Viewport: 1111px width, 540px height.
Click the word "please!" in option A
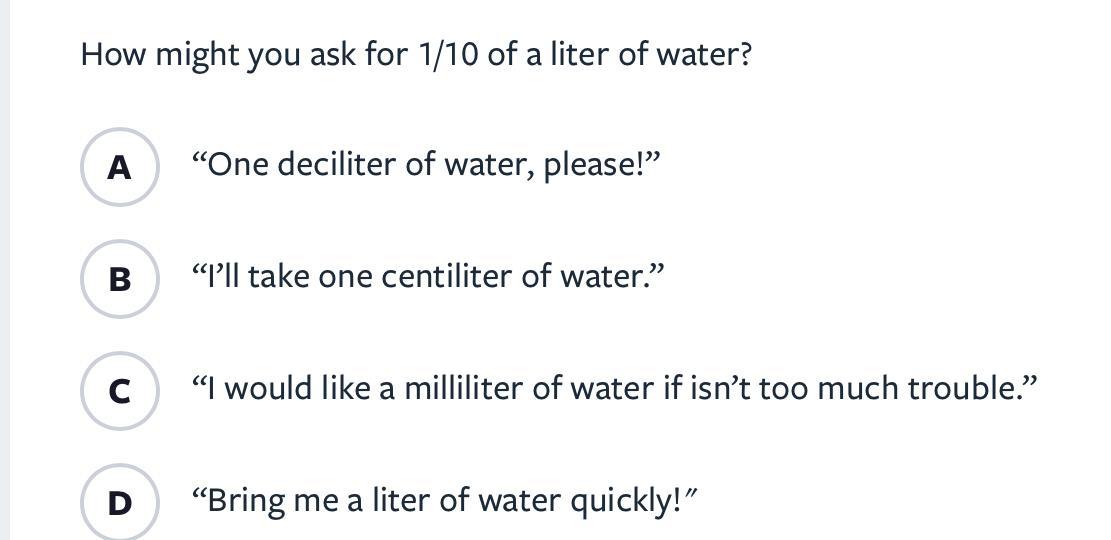599,164
